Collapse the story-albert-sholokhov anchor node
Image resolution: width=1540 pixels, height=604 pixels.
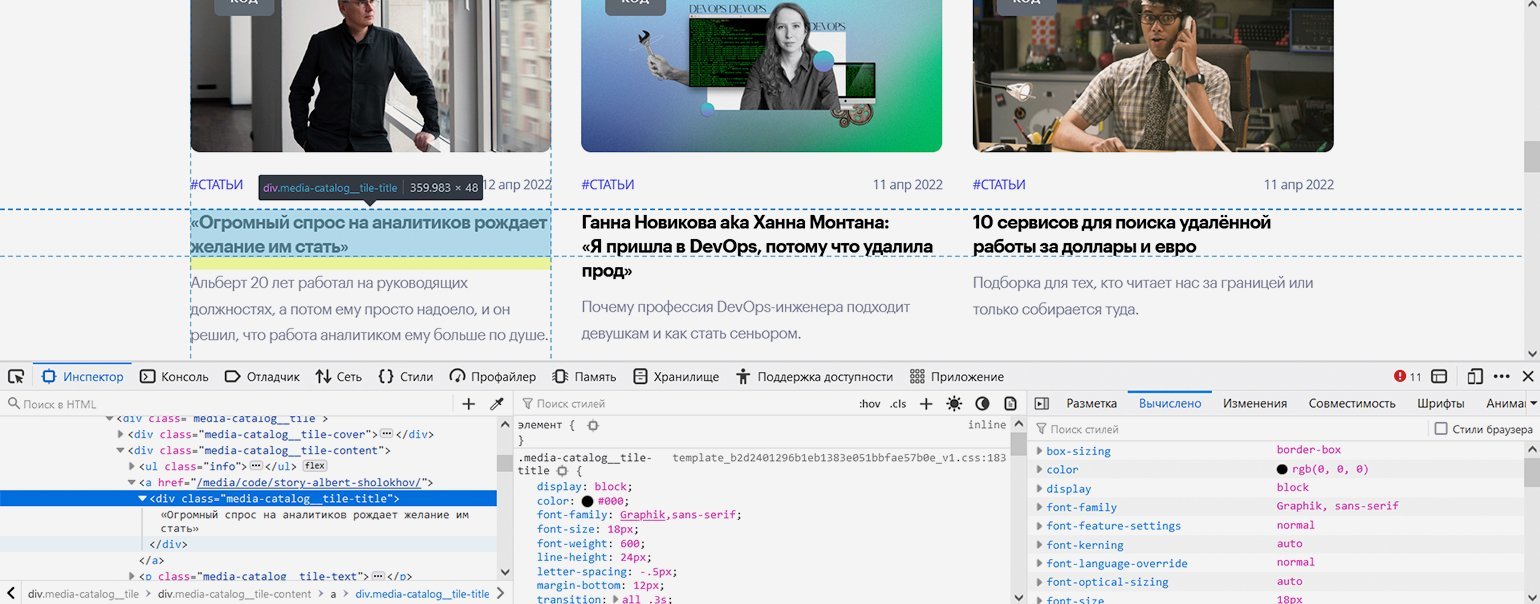coord(132,482)
